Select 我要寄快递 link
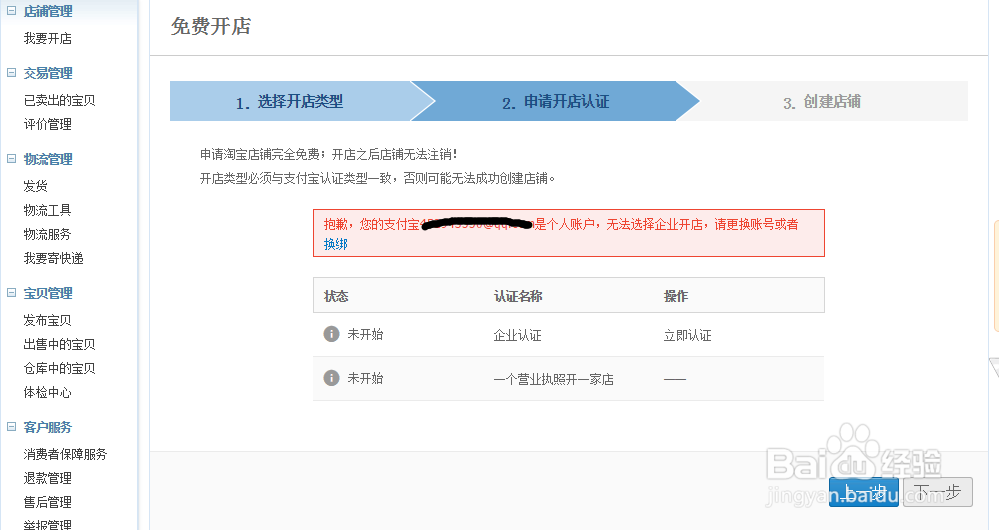The height and width of the screenshot is (530, 999). (x=54, y=258)
